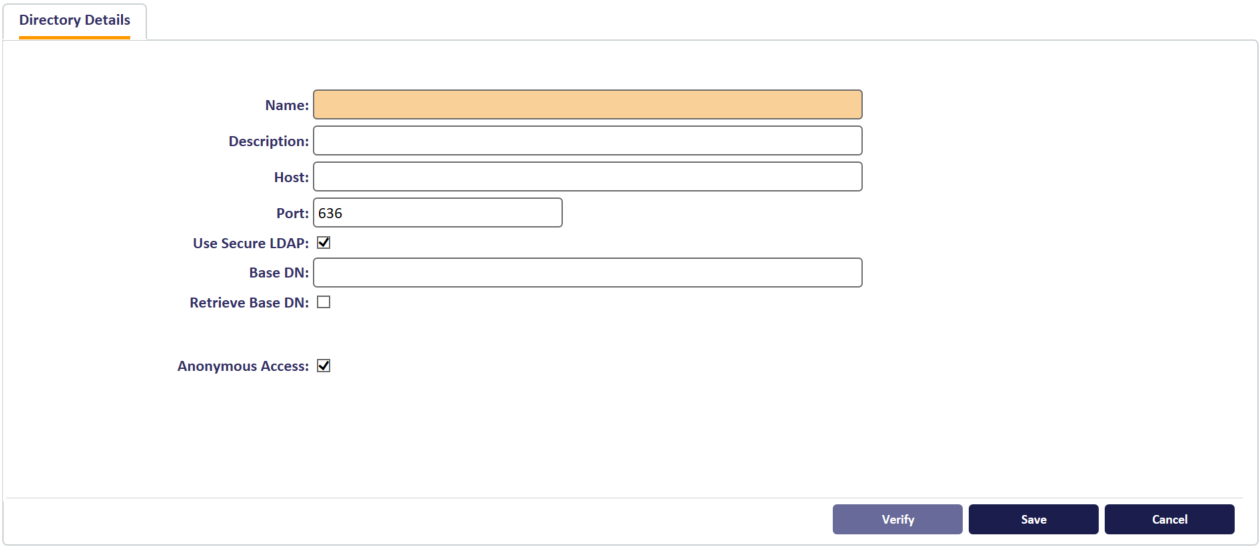This screenshot has width=1260, height=548.
Task: Select the Host input field
Action: pyautogui.click(x=588, y=177)
